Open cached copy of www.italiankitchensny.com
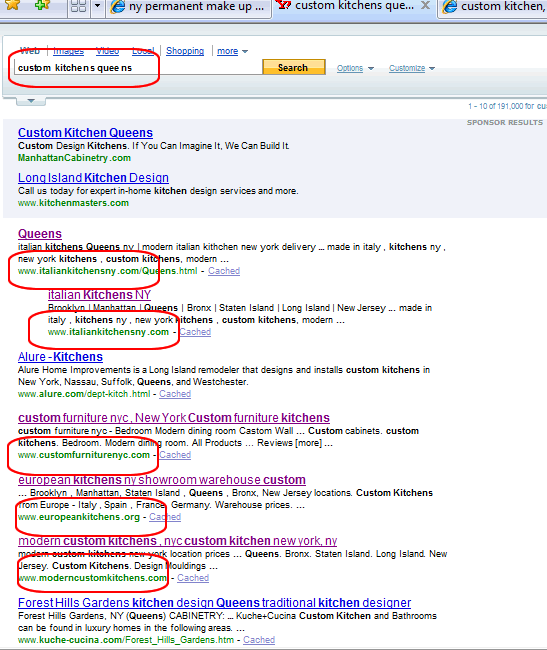 click(195, 332)
